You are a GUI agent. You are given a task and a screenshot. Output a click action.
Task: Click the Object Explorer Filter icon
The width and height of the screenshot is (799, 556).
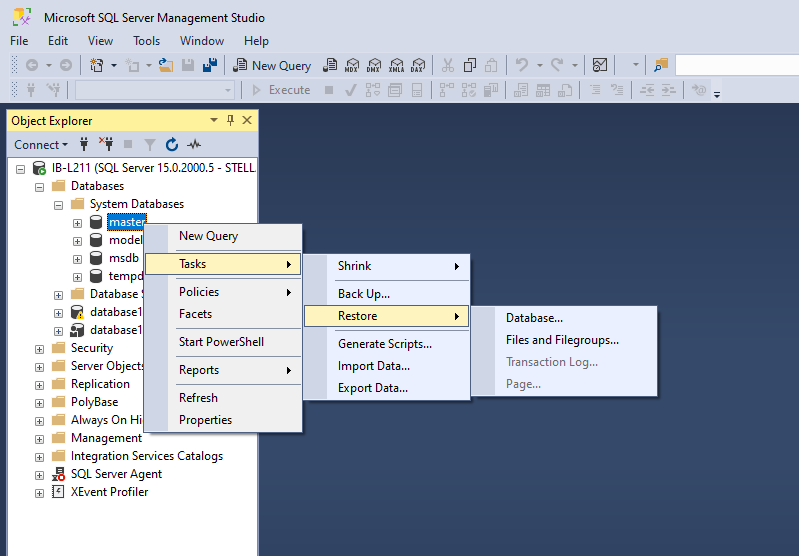coord(150,145)
